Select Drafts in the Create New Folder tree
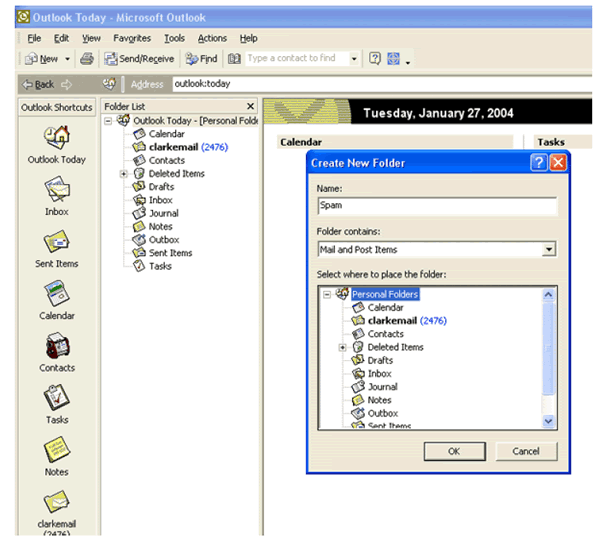This screenshot has height=548, width=600. click(x=380, y=360)
